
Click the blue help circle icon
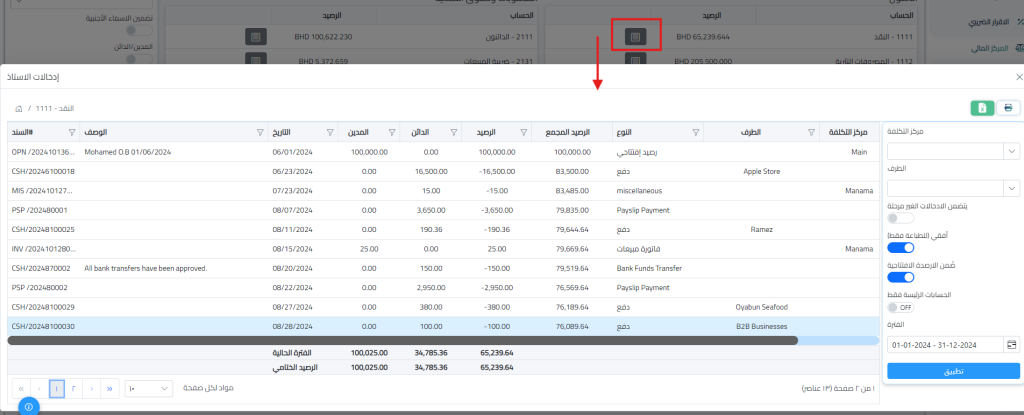tap(28, 406)
